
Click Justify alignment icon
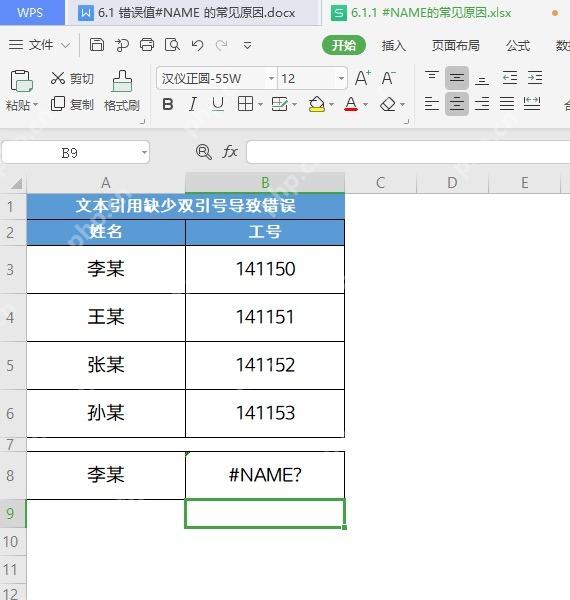click(507, 104)
